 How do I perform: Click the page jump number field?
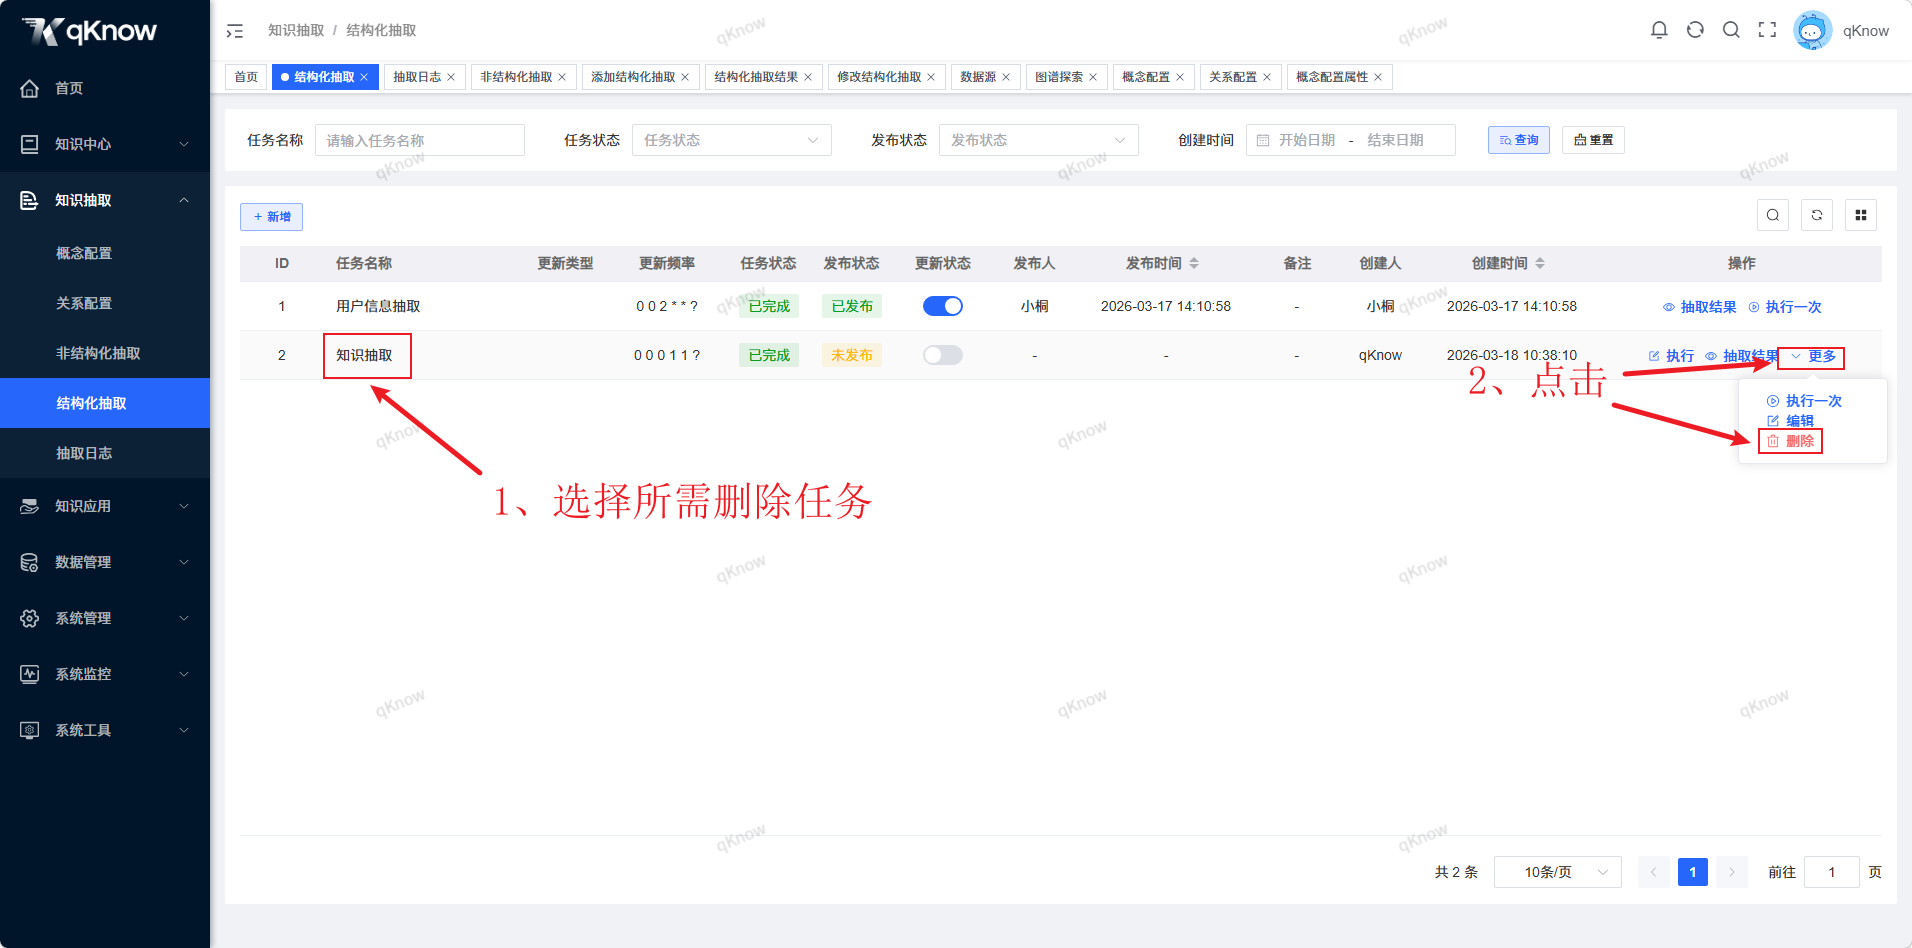click(x=1832, y=872)
